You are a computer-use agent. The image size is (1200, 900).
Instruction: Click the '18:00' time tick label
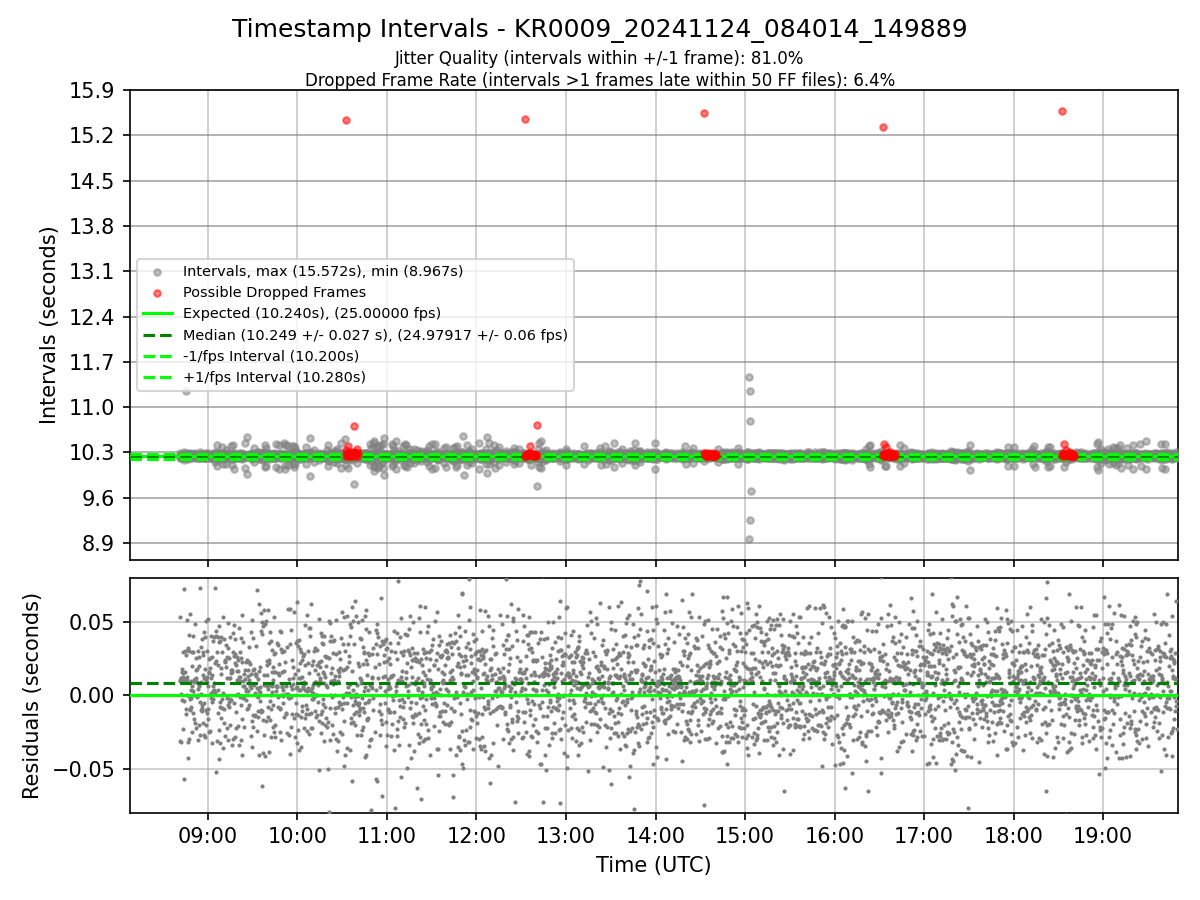click(x=1013, y=836)
